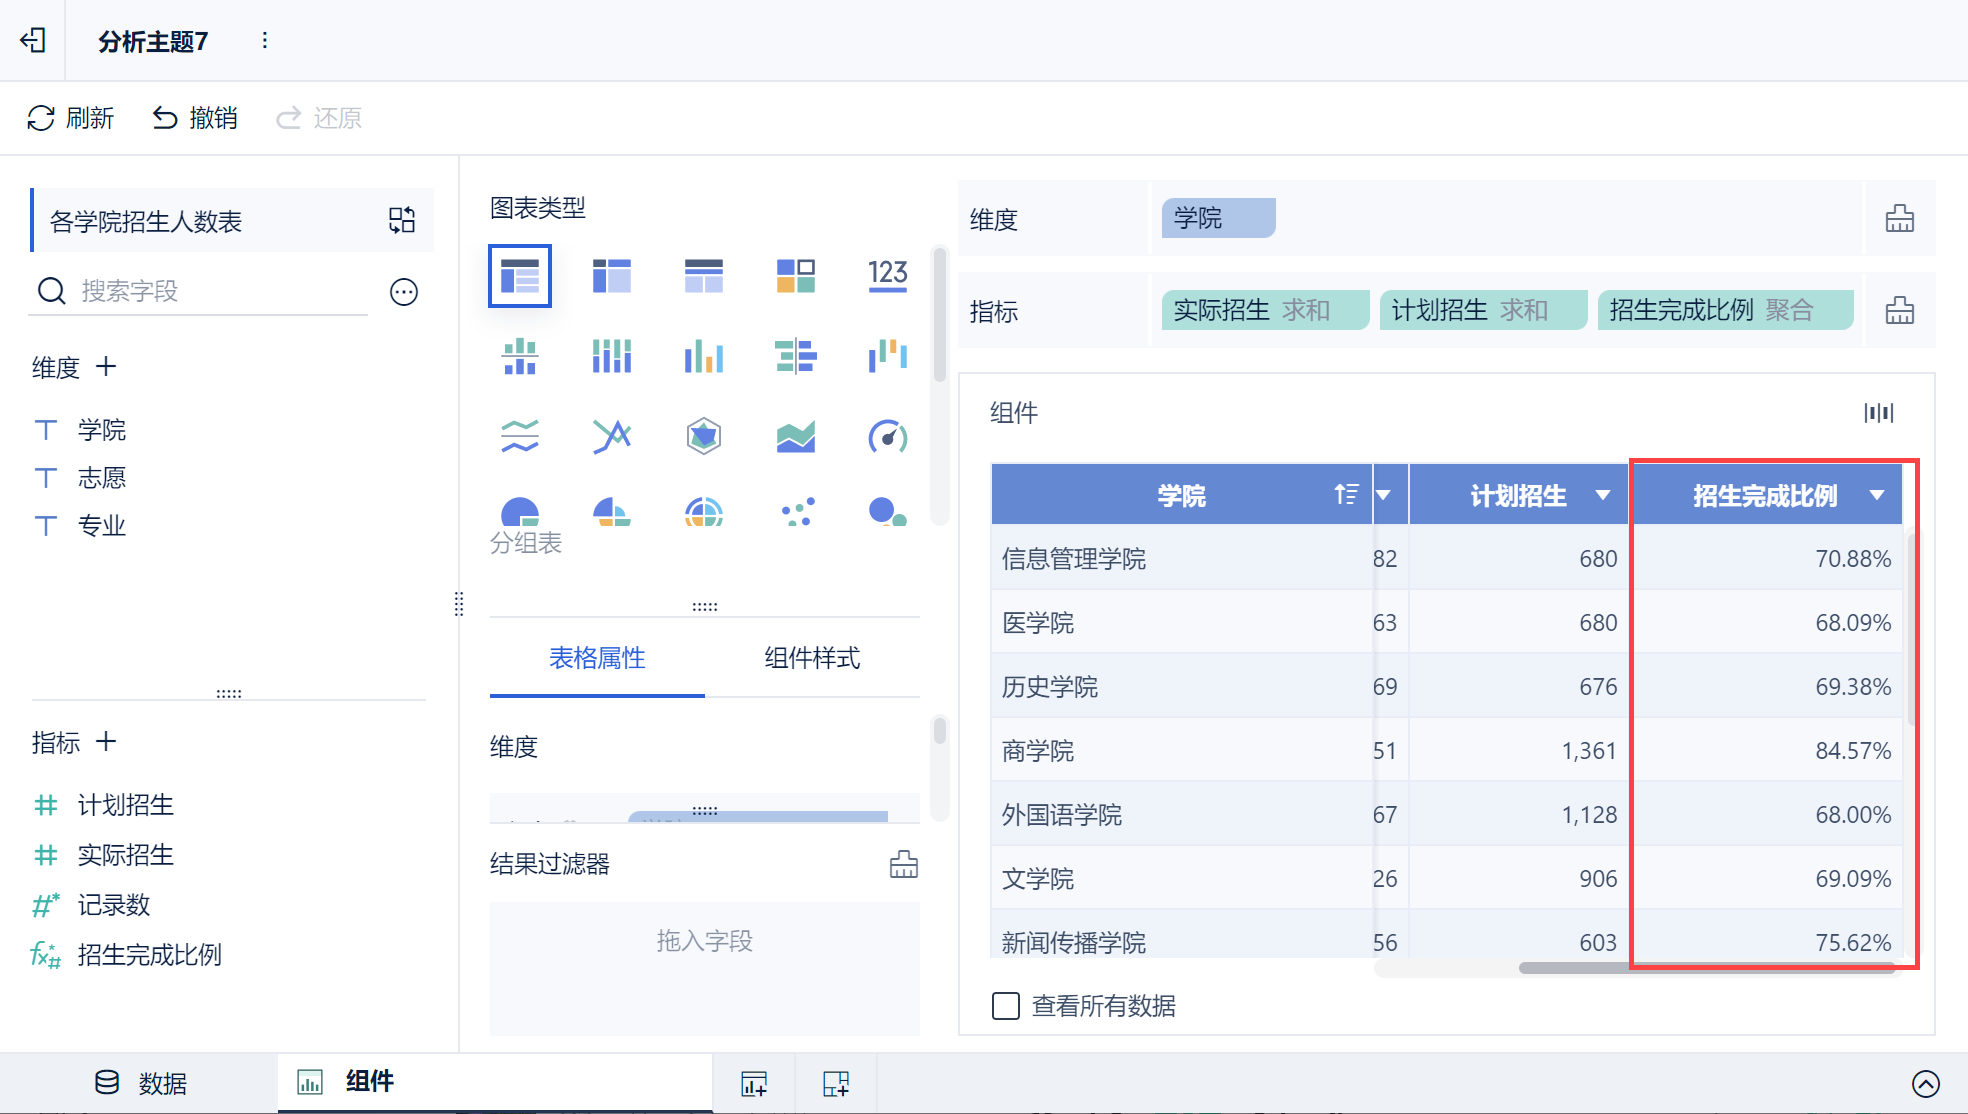Pick the gauge dashboard chart icon
Viewport: 1968px width, 1114px height.
[x=887, y=436]
